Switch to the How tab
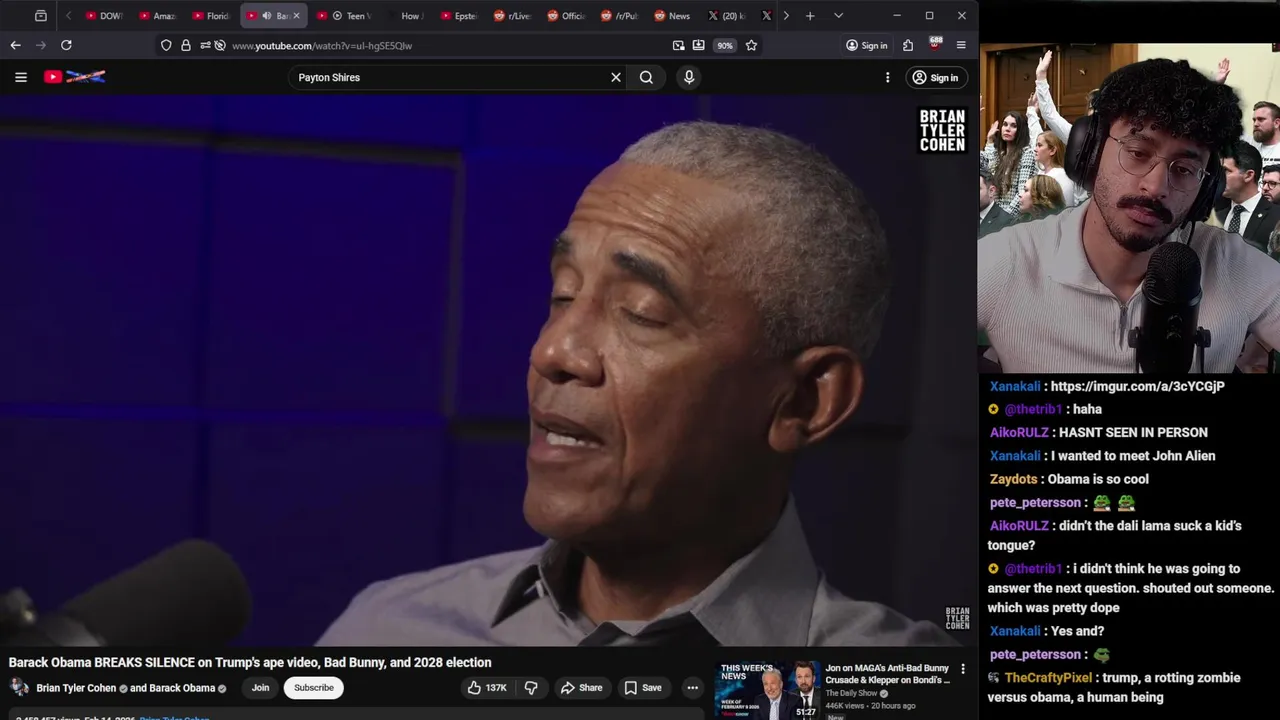Viewport: 1280px width, 720px height. (404, 16)
